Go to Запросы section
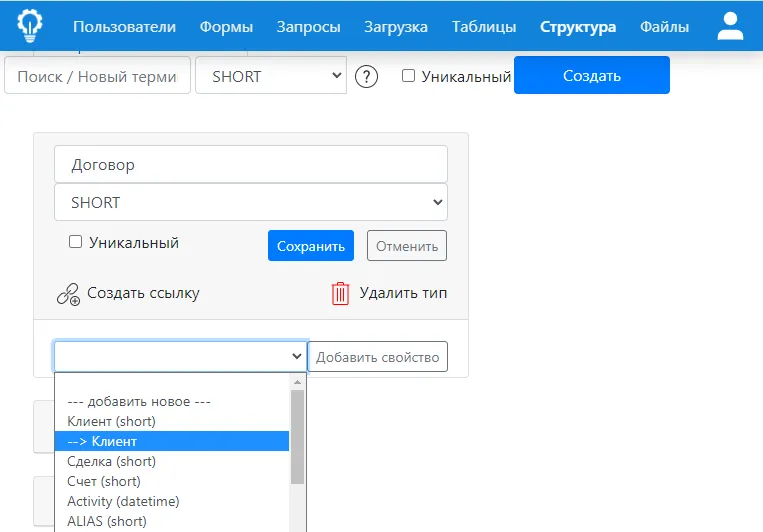763x532 pixels. [309, 27]
